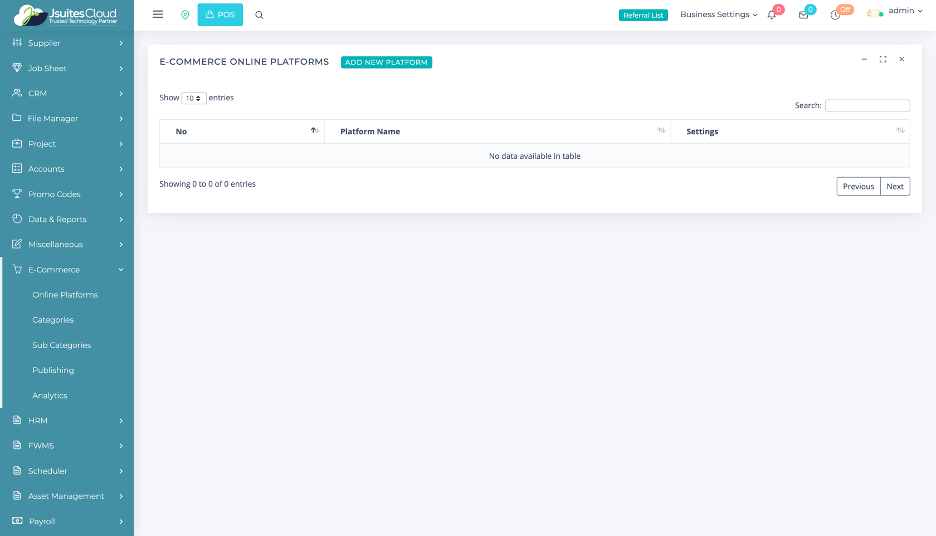This screenshot has width=936, height=536.
Task: Click the clock icon with Off badge
Action: click(x=835, y=15)
